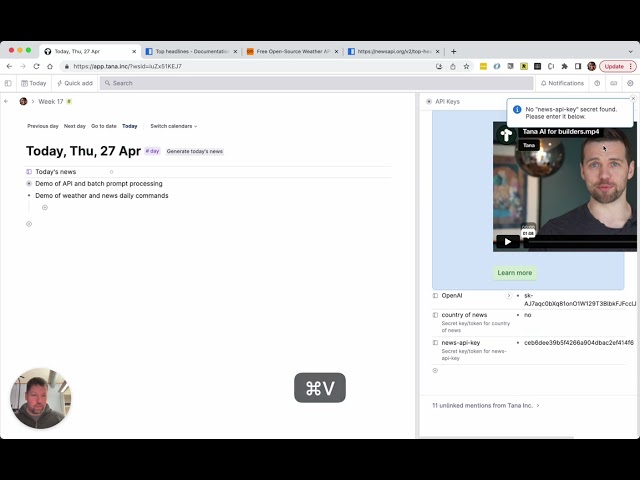Open the Chrome three-dot menu next to Update
The image size is (640, 480).
[x=631, y=66]
